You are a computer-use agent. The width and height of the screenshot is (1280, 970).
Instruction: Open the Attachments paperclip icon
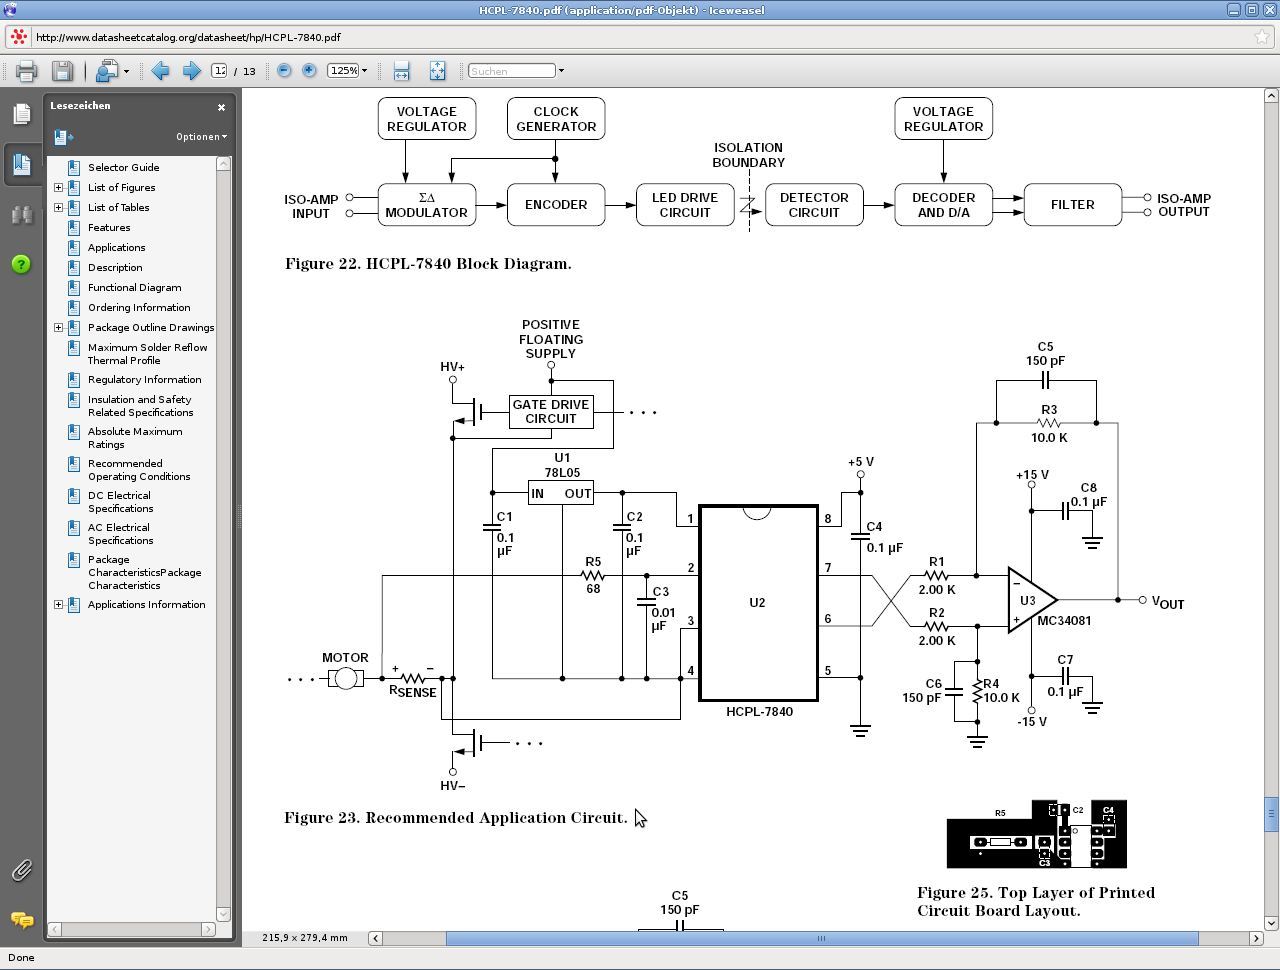pos(22,871)
